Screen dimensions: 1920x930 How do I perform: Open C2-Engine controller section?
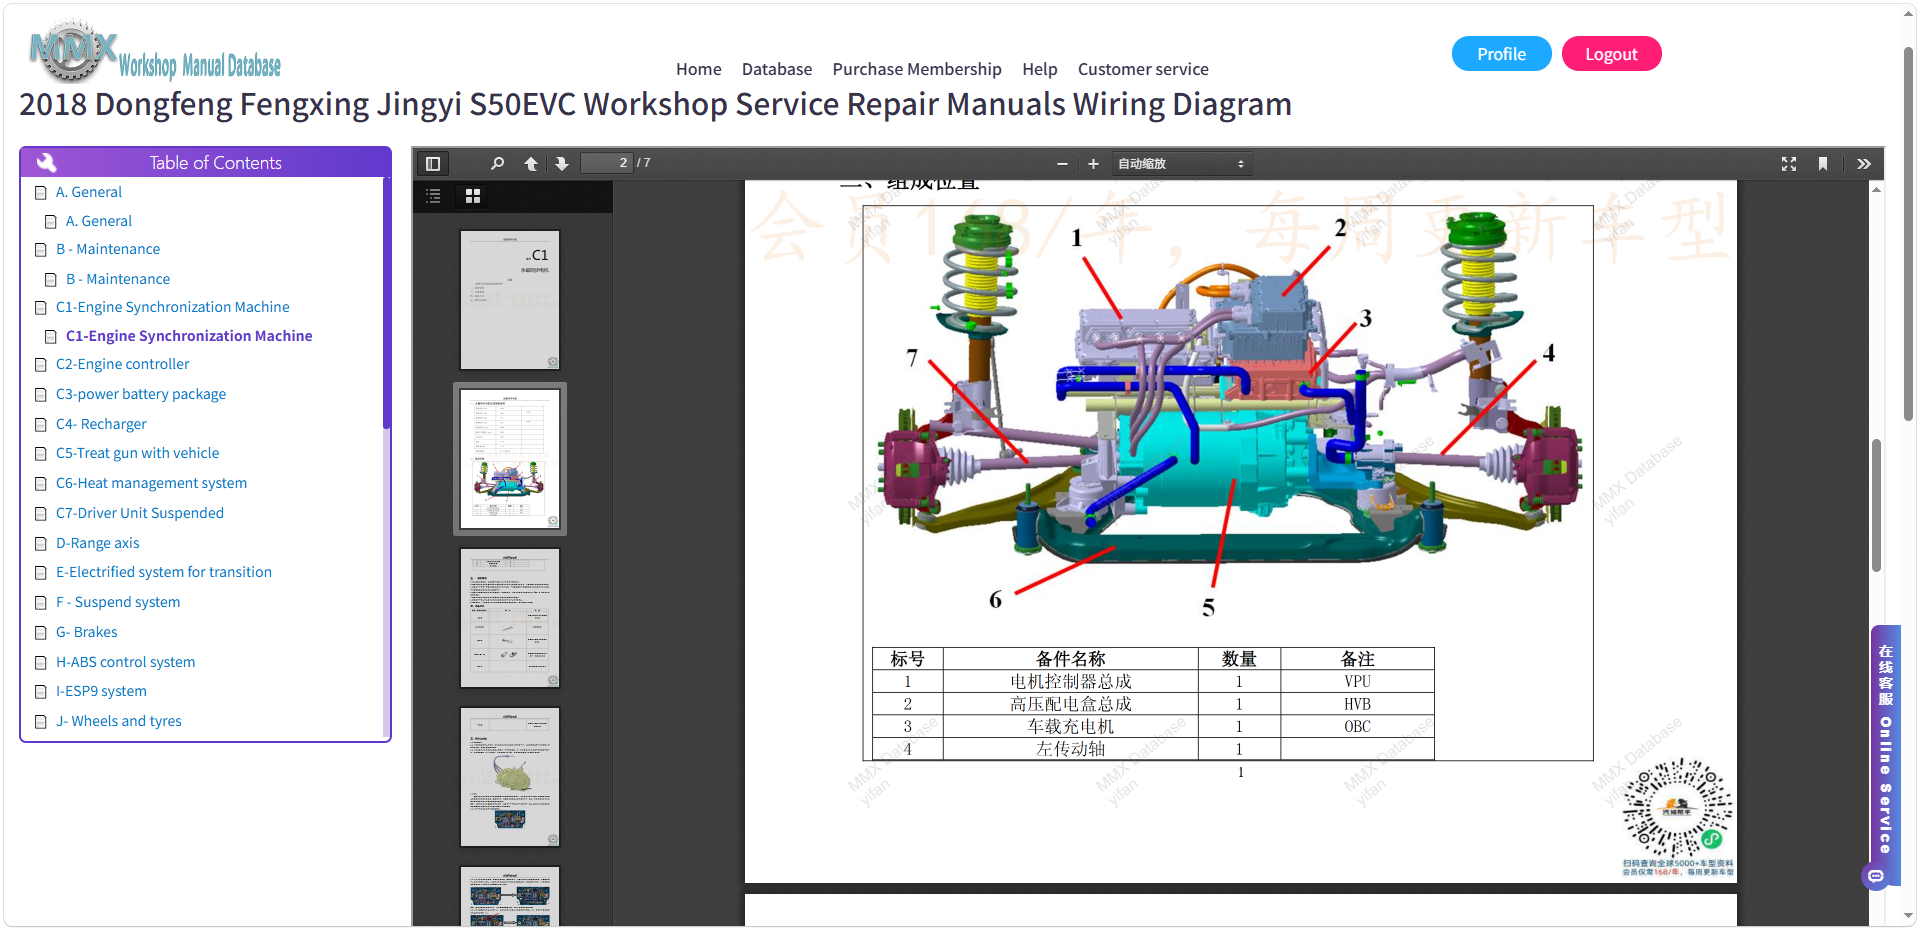tap(123, 364)
